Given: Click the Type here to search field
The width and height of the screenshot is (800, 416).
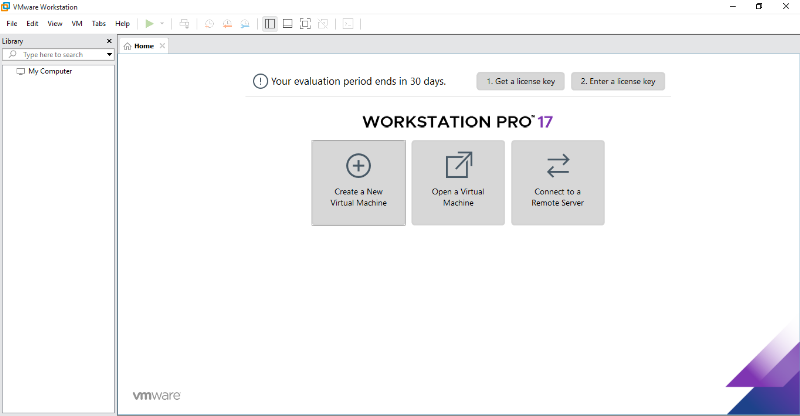Looking at the screenshot, I should 58,54.
